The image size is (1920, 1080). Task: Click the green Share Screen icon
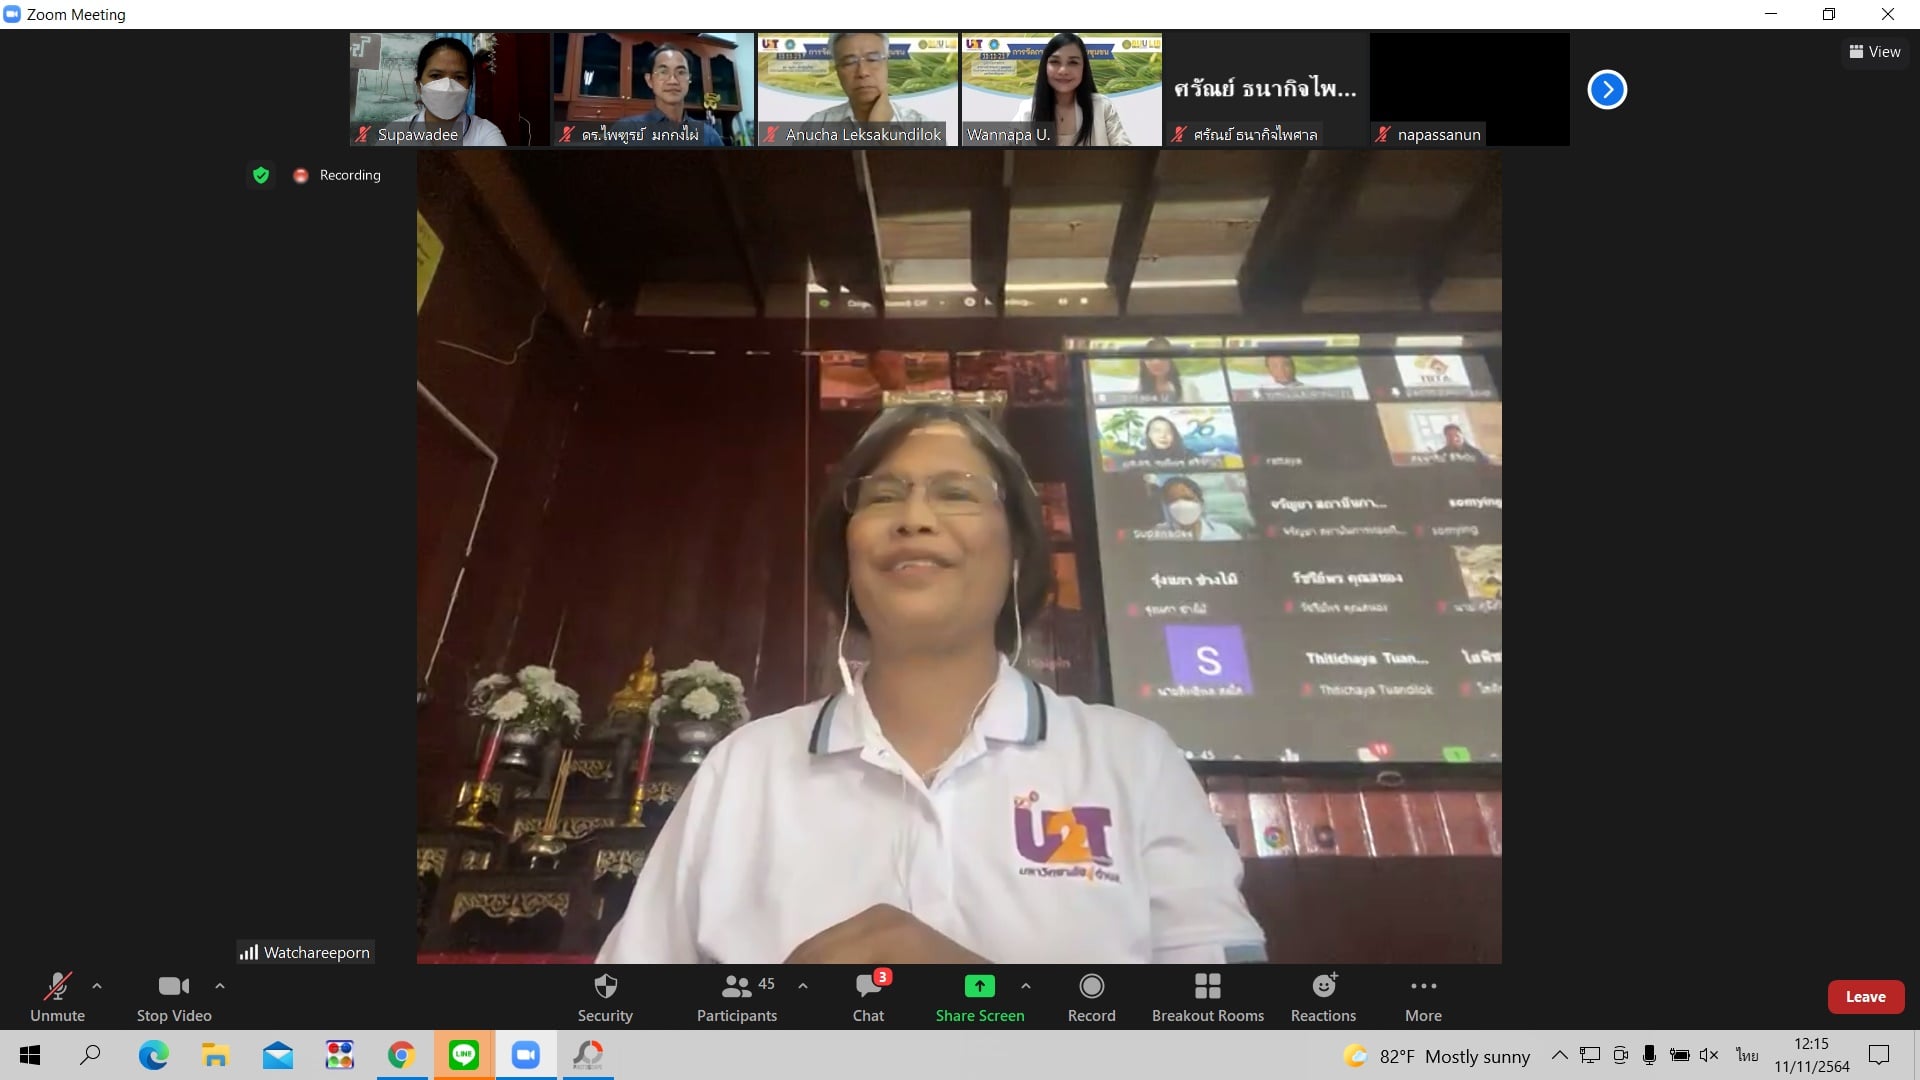(979, 987)
